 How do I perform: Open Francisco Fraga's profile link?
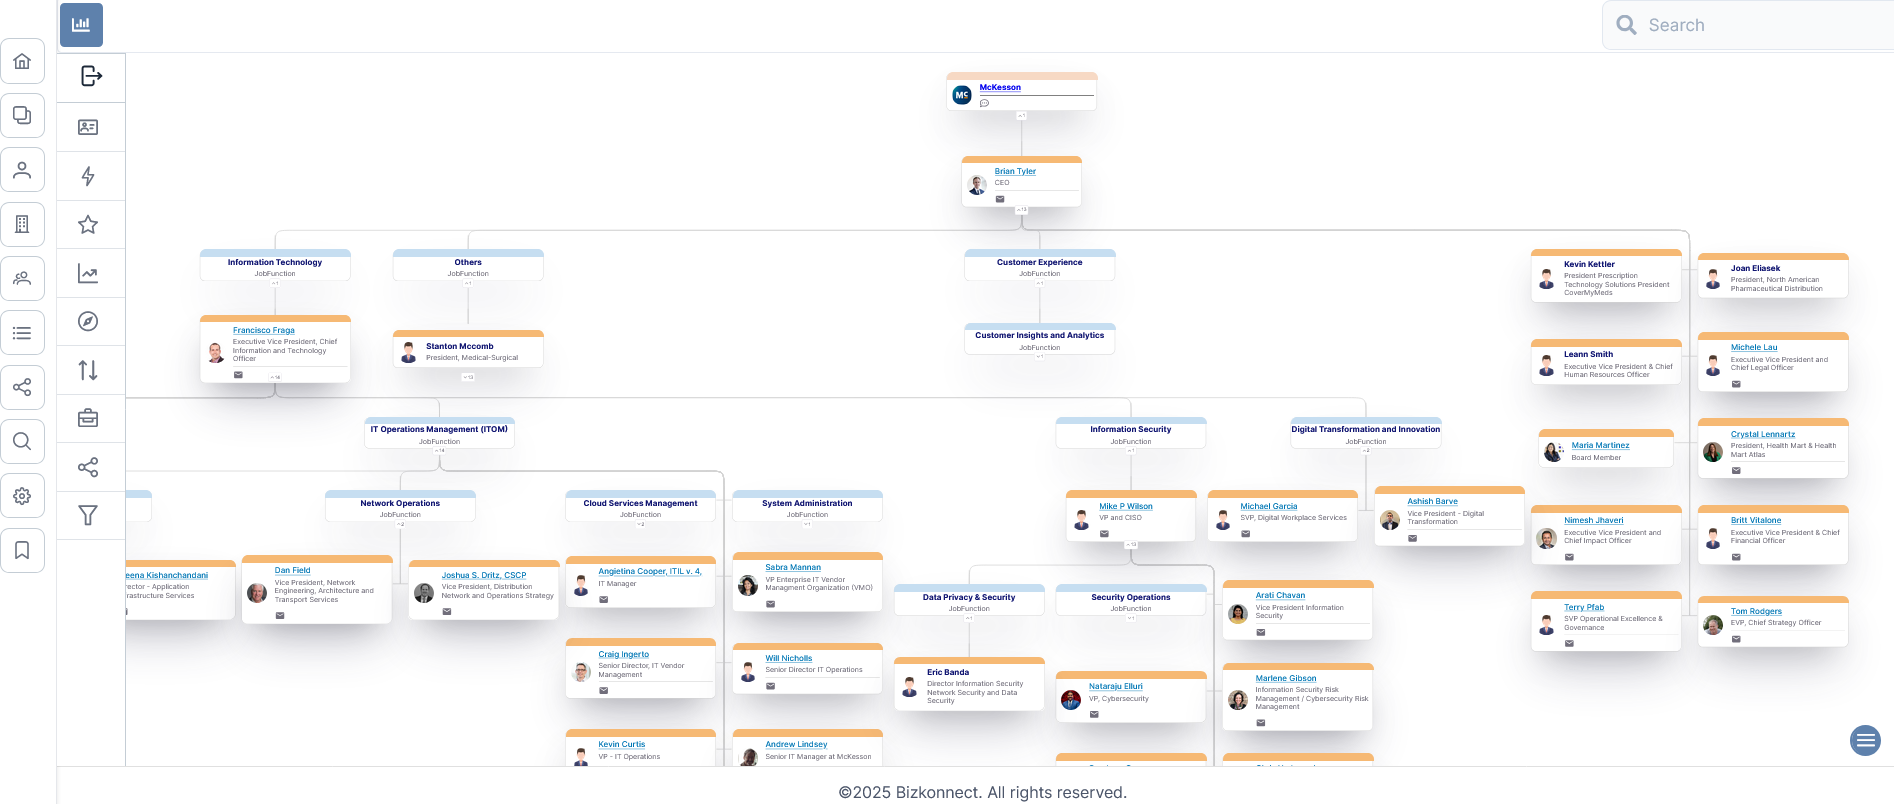(264, 331)
